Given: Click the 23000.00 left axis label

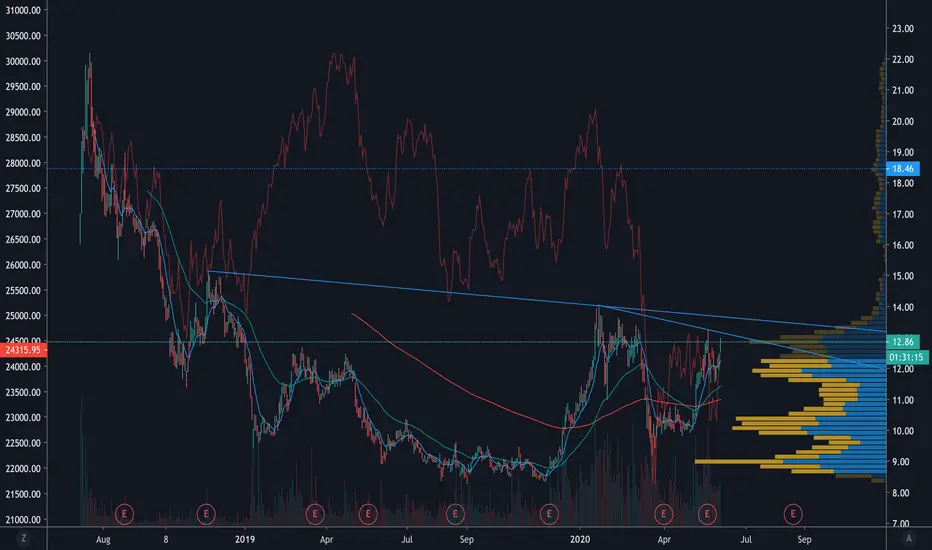Looking at the screenshot, I should click(23, 417).
